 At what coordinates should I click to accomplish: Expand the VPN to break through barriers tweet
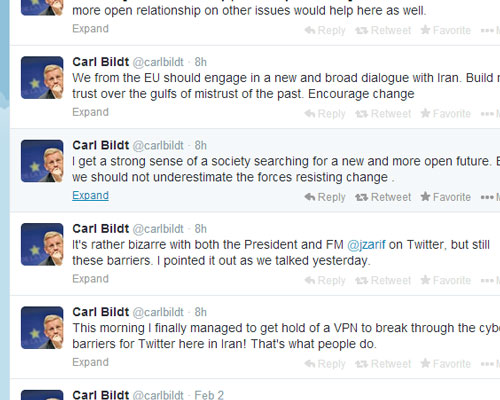click(x=90, y=362)
